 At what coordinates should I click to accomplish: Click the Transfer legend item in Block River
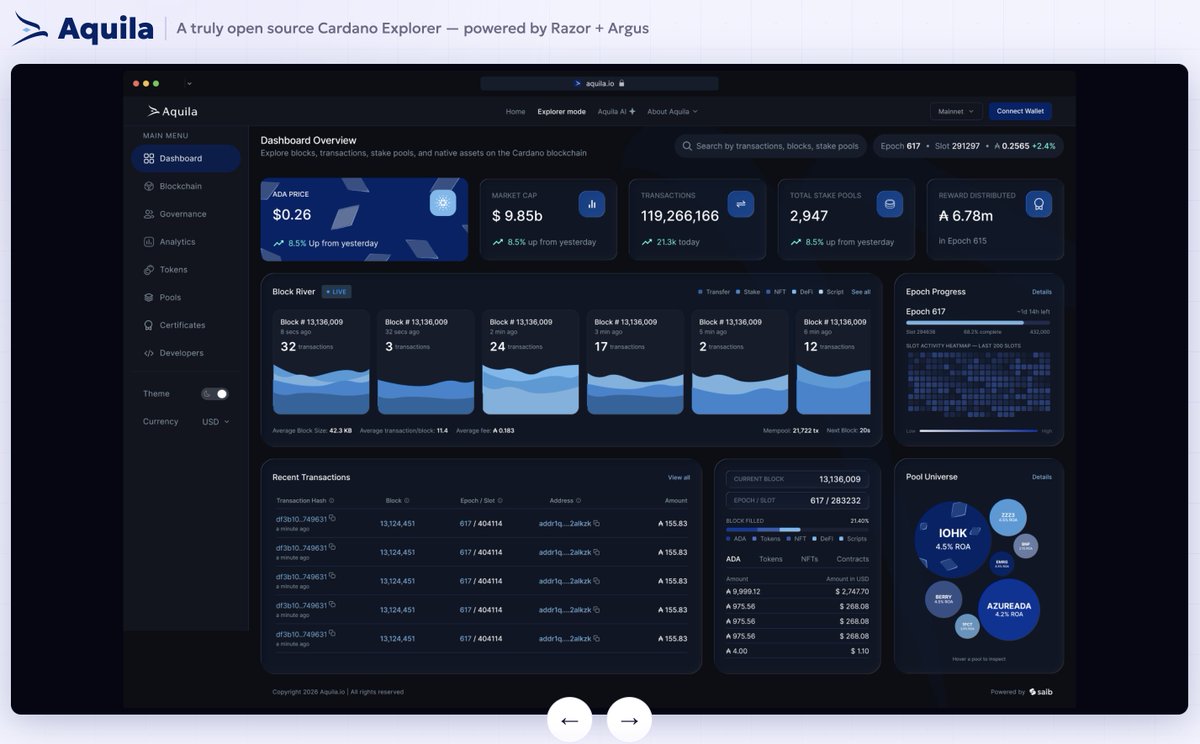714,292
